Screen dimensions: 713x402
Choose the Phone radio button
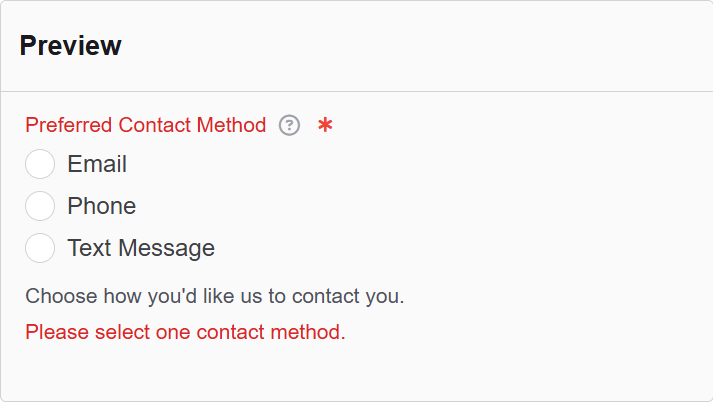click(40, 206)
